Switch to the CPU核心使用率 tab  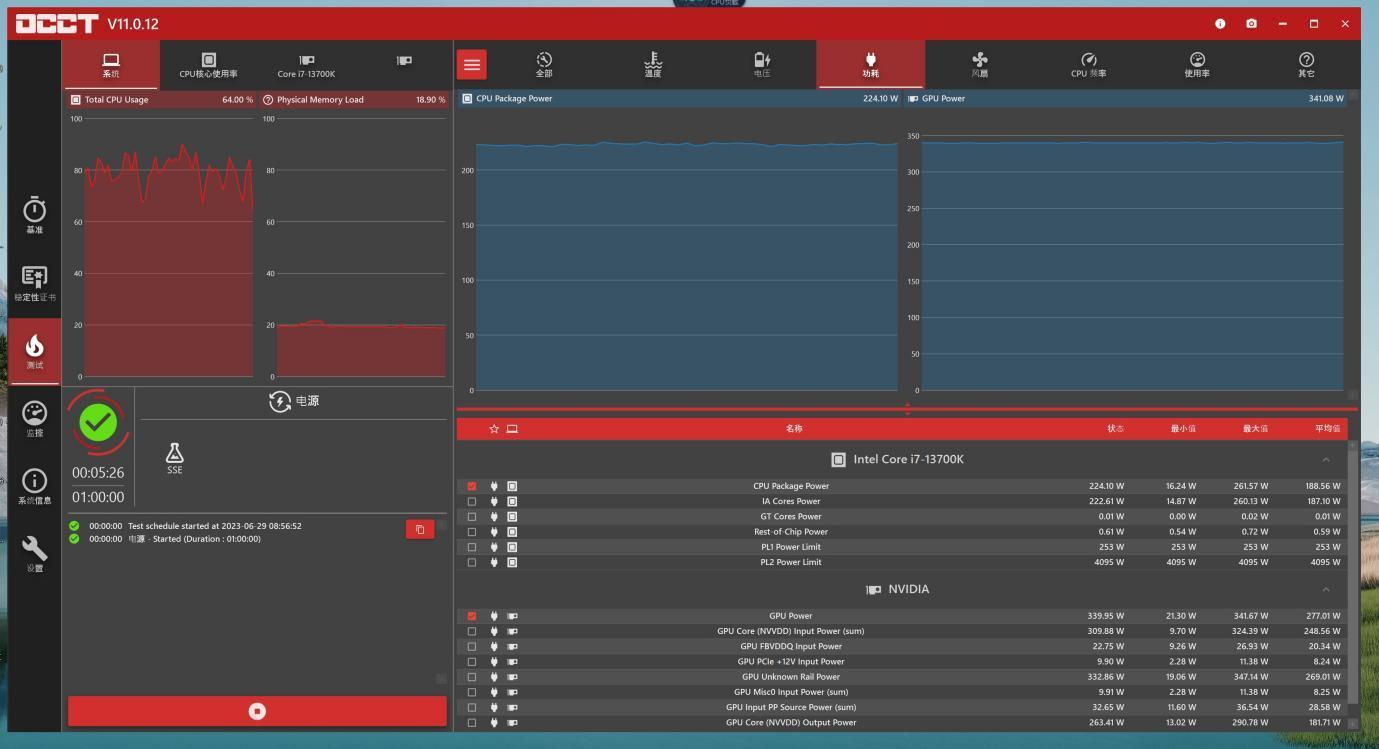(x=208, y=65)
